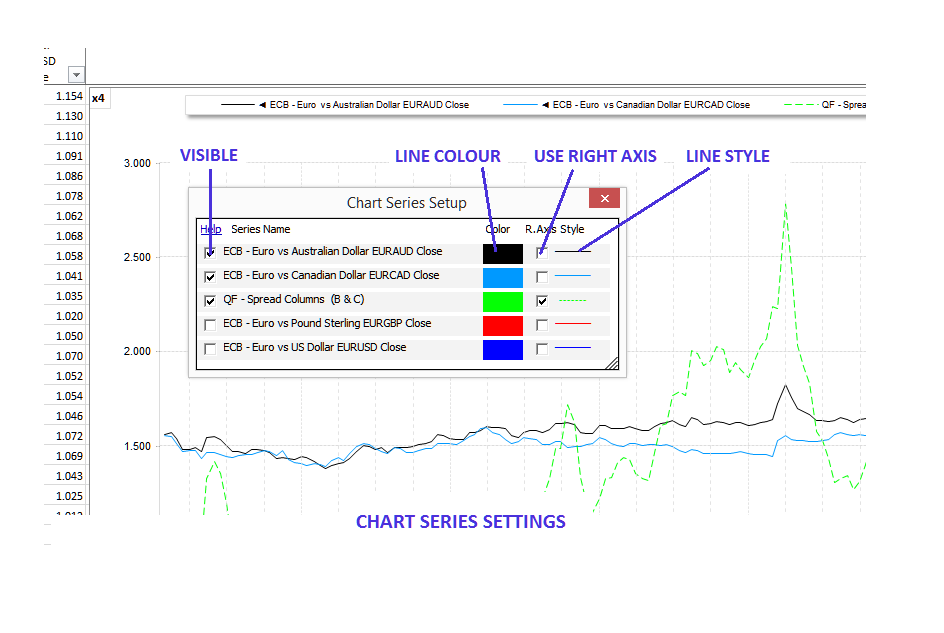Image resolution: width=944 pixels, height=633 pixels.
Task: Tick right axis box for EURGBP Close
Action: pyautogui.click(x=542, y=324)
